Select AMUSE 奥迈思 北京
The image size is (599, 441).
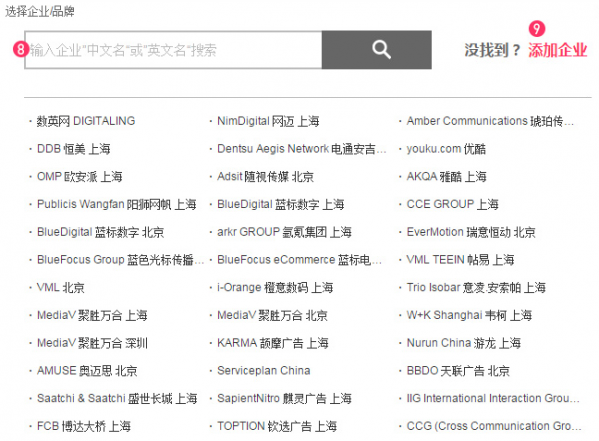(x=87, y=371)
